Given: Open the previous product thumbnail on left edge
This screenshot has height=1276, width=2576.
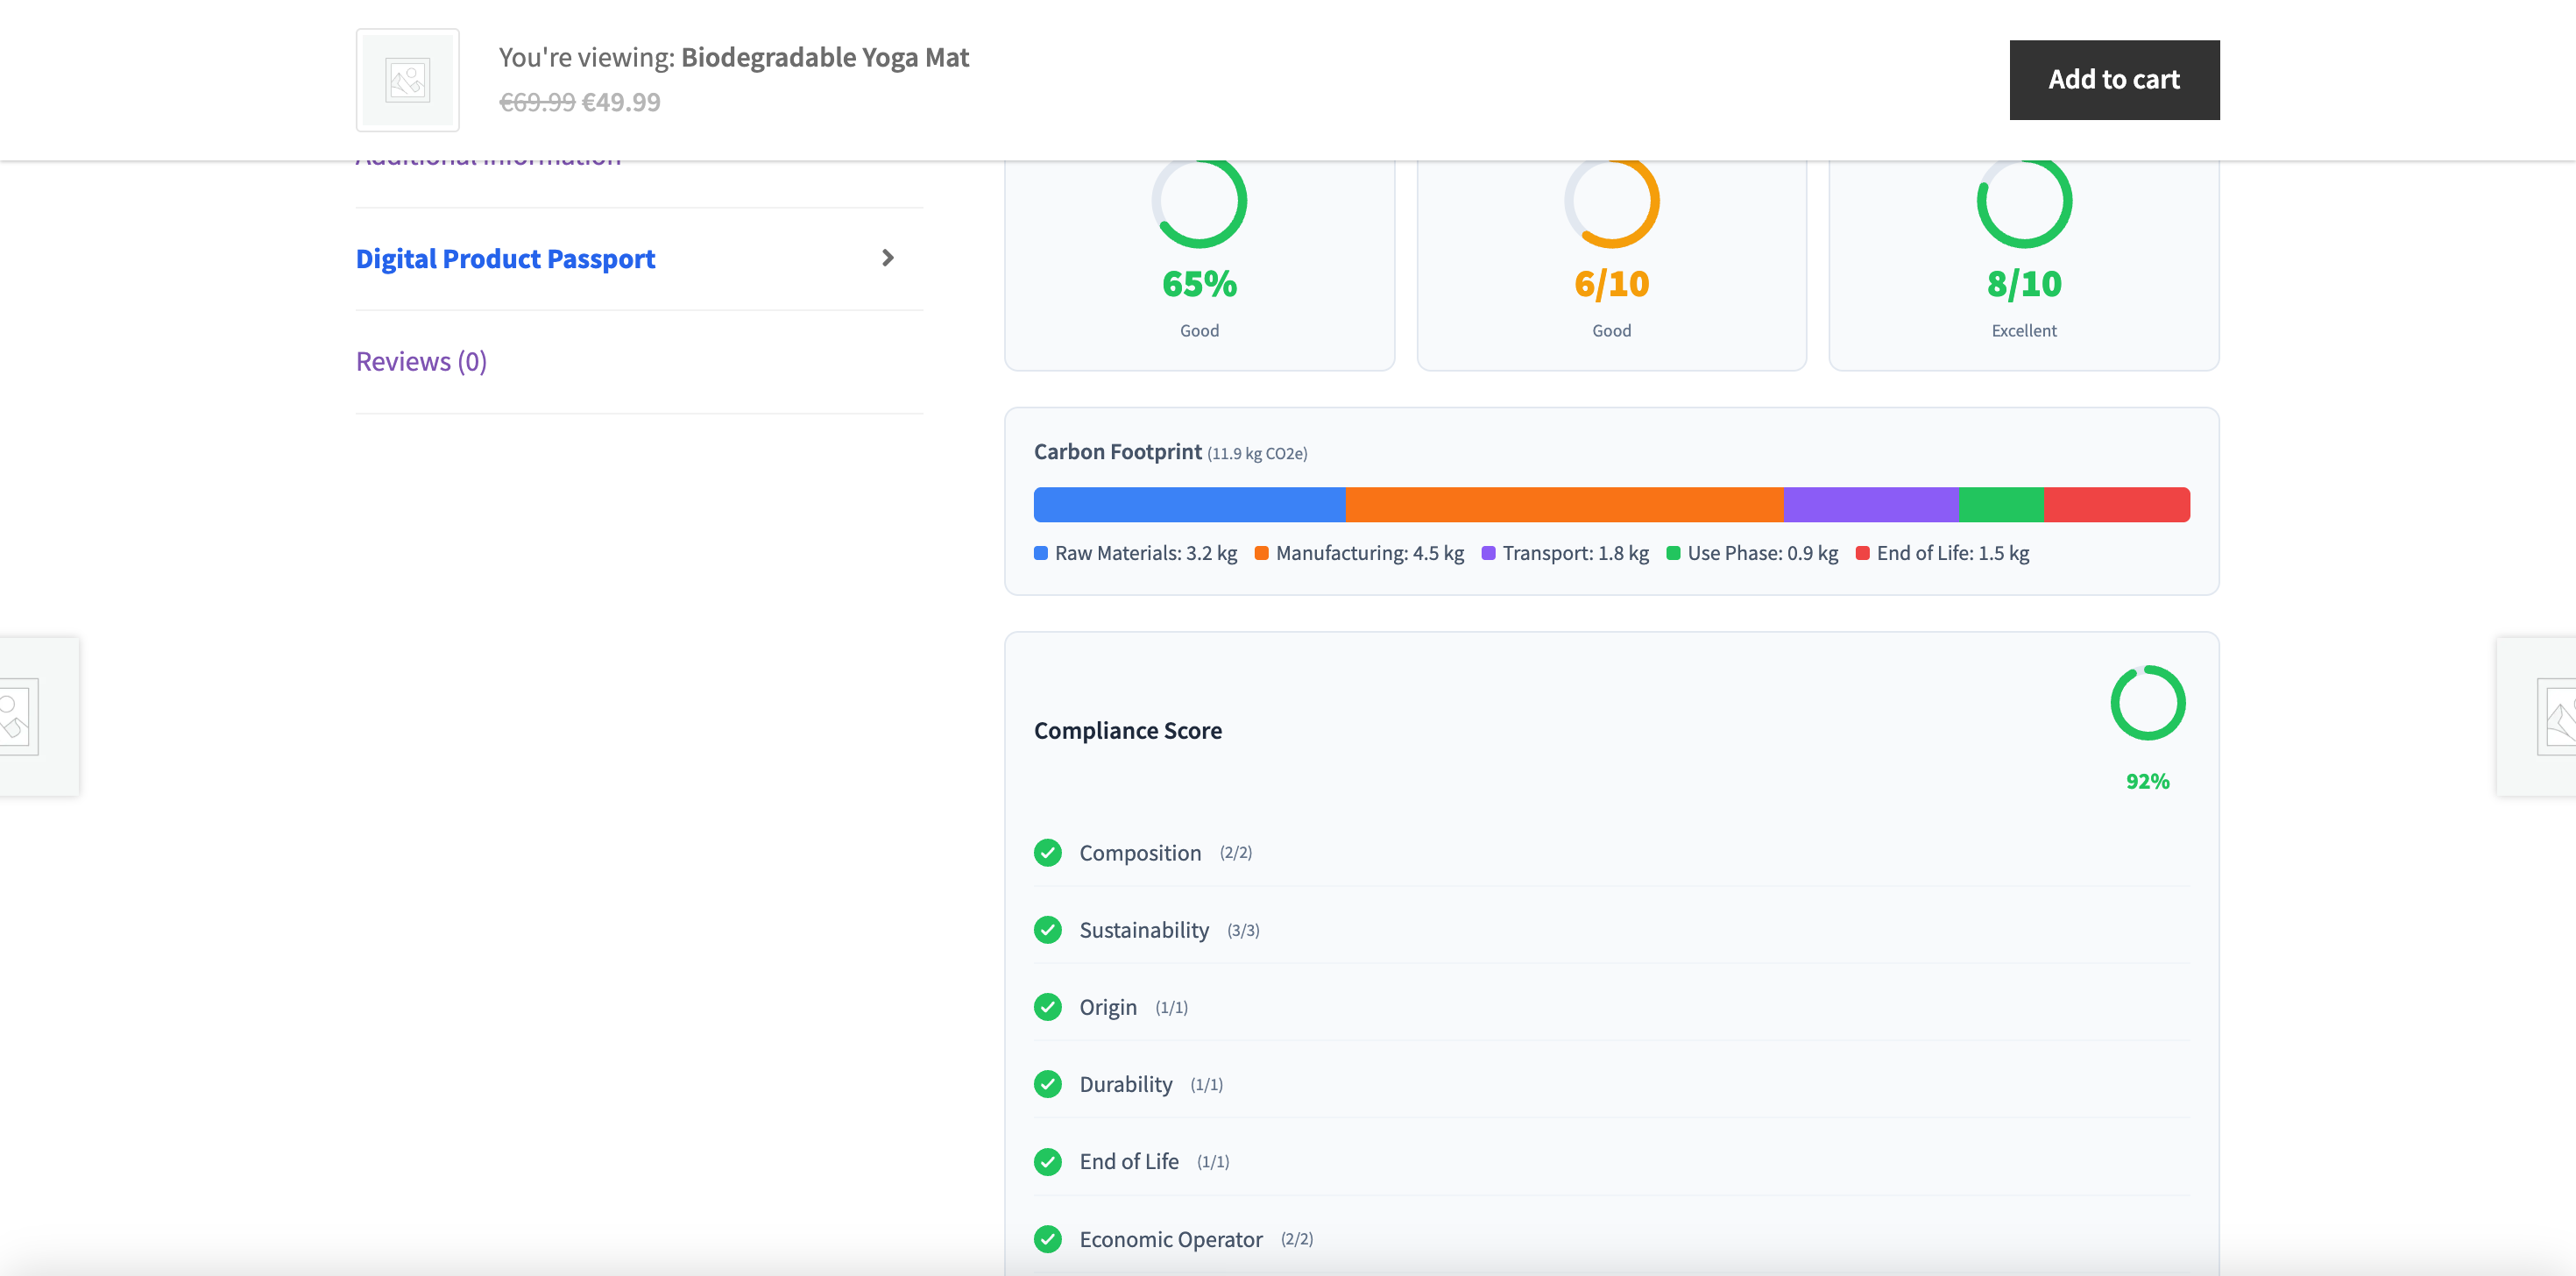Looking at the screenshot, I should click(39, 716).
